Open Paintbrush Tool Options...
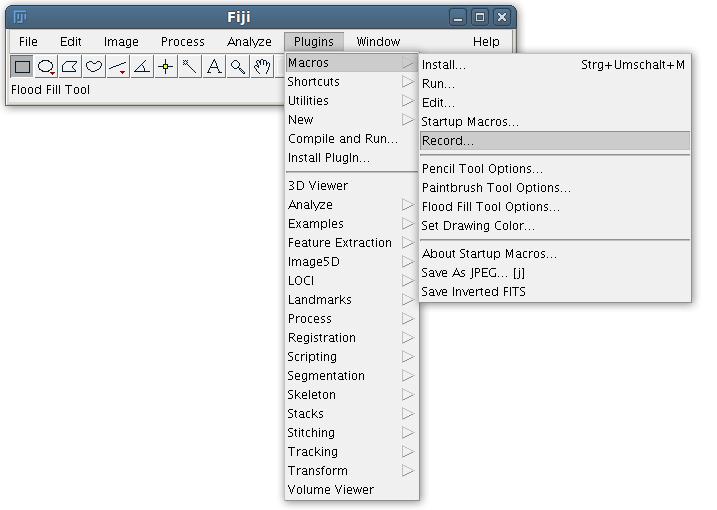717x510 pixels. click(555, 188)
